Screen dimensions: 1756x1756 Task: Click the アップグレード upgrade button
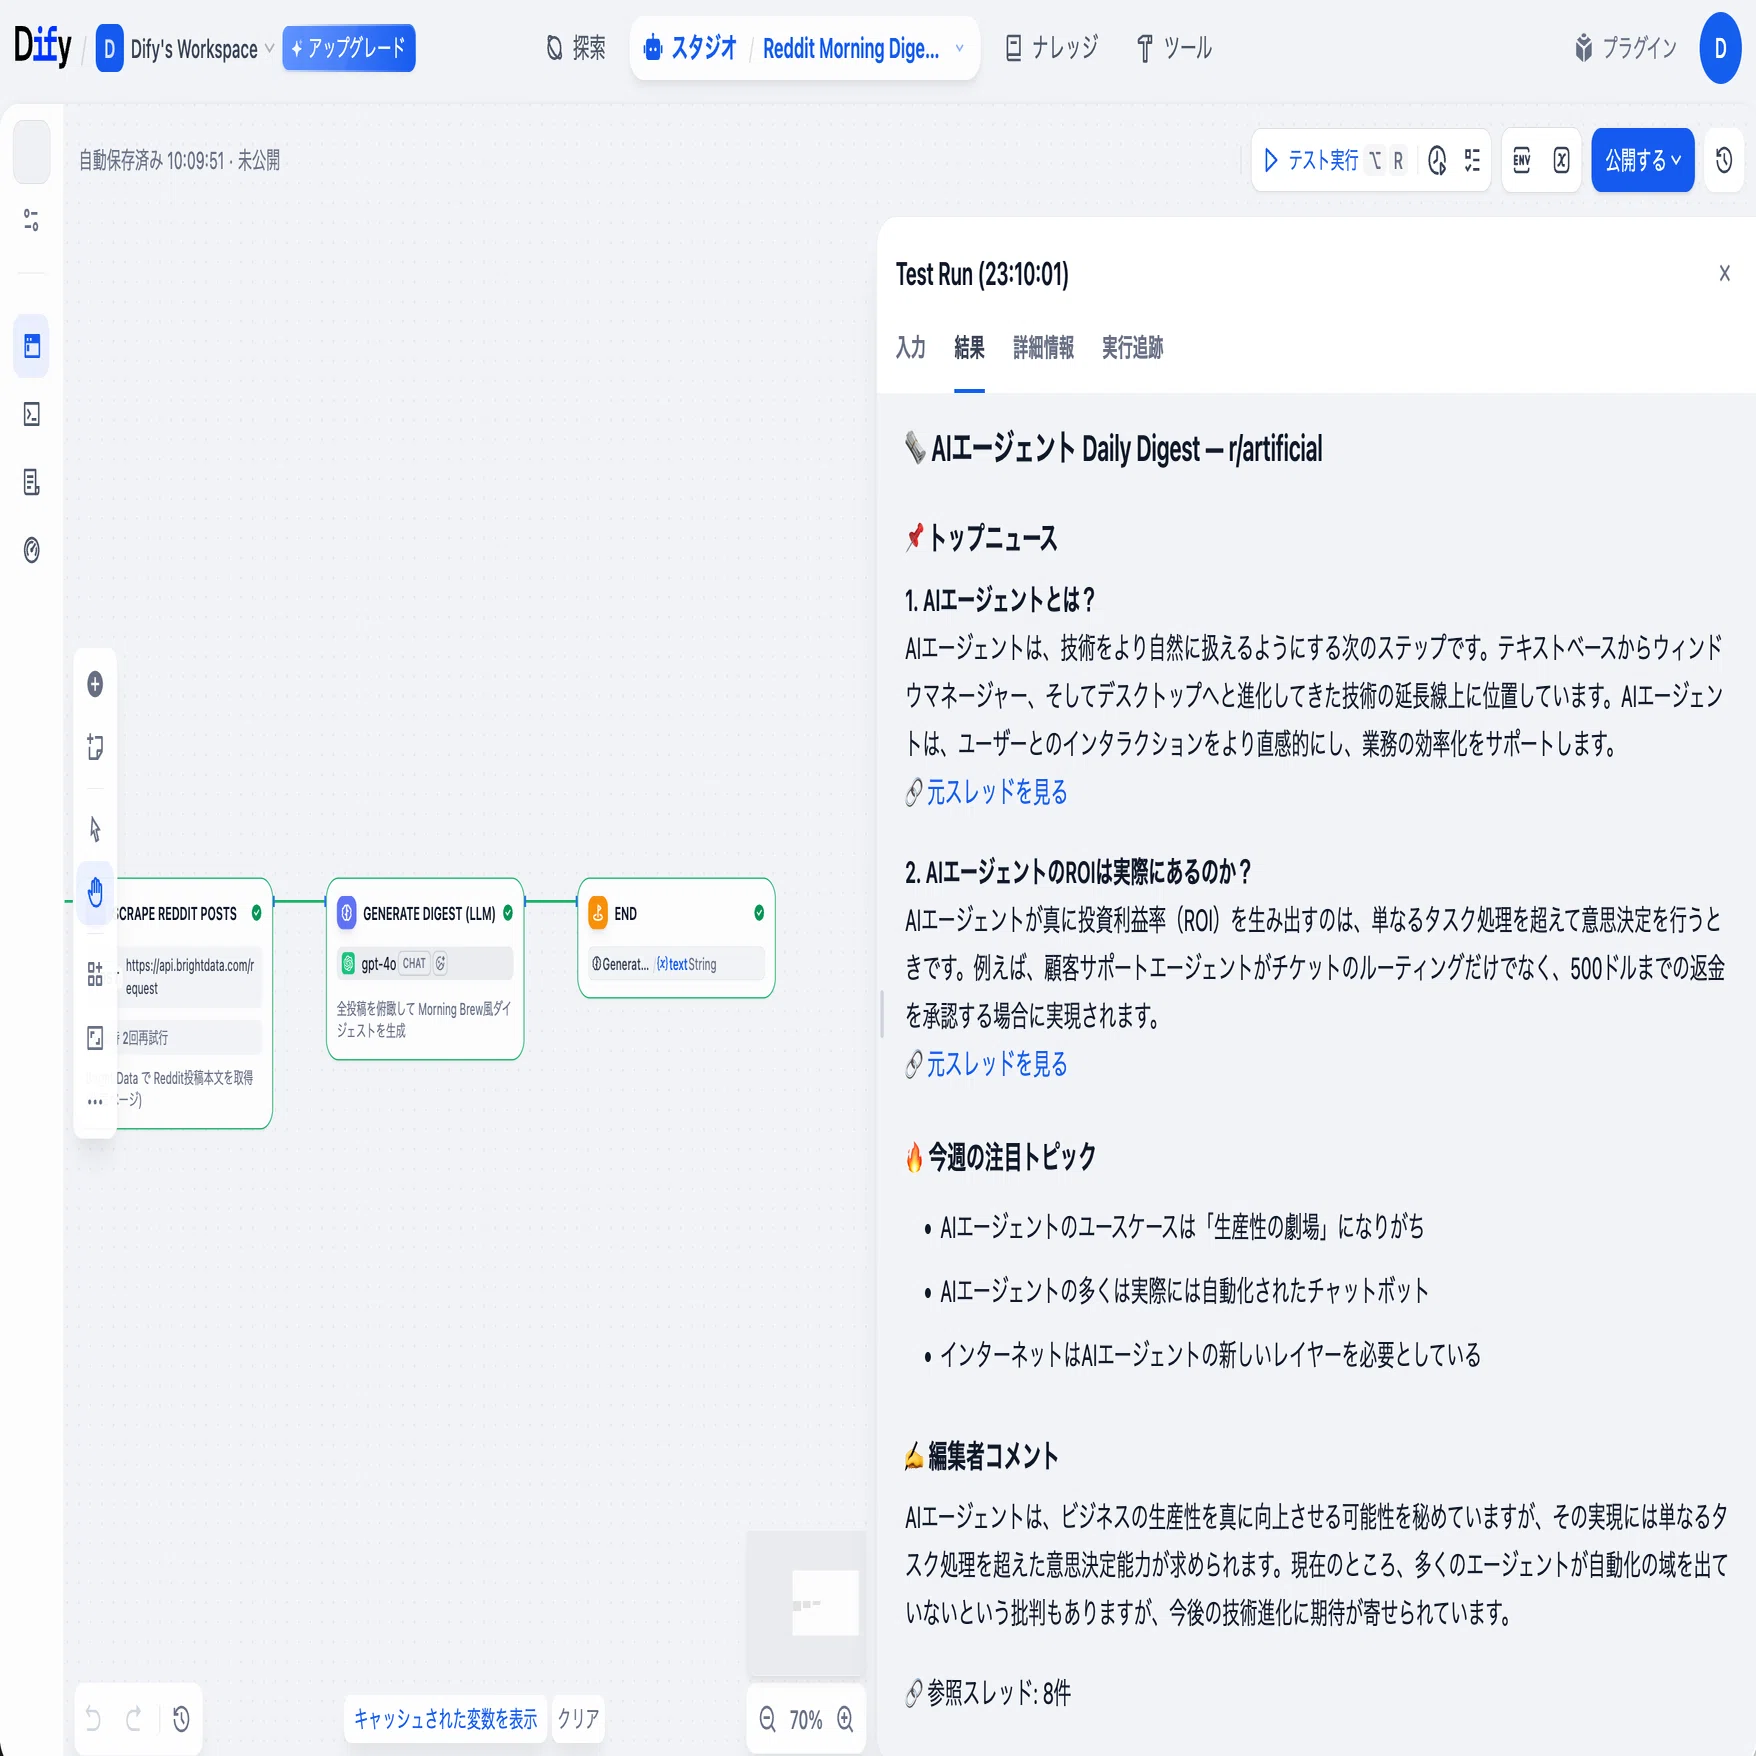(348, 48)
